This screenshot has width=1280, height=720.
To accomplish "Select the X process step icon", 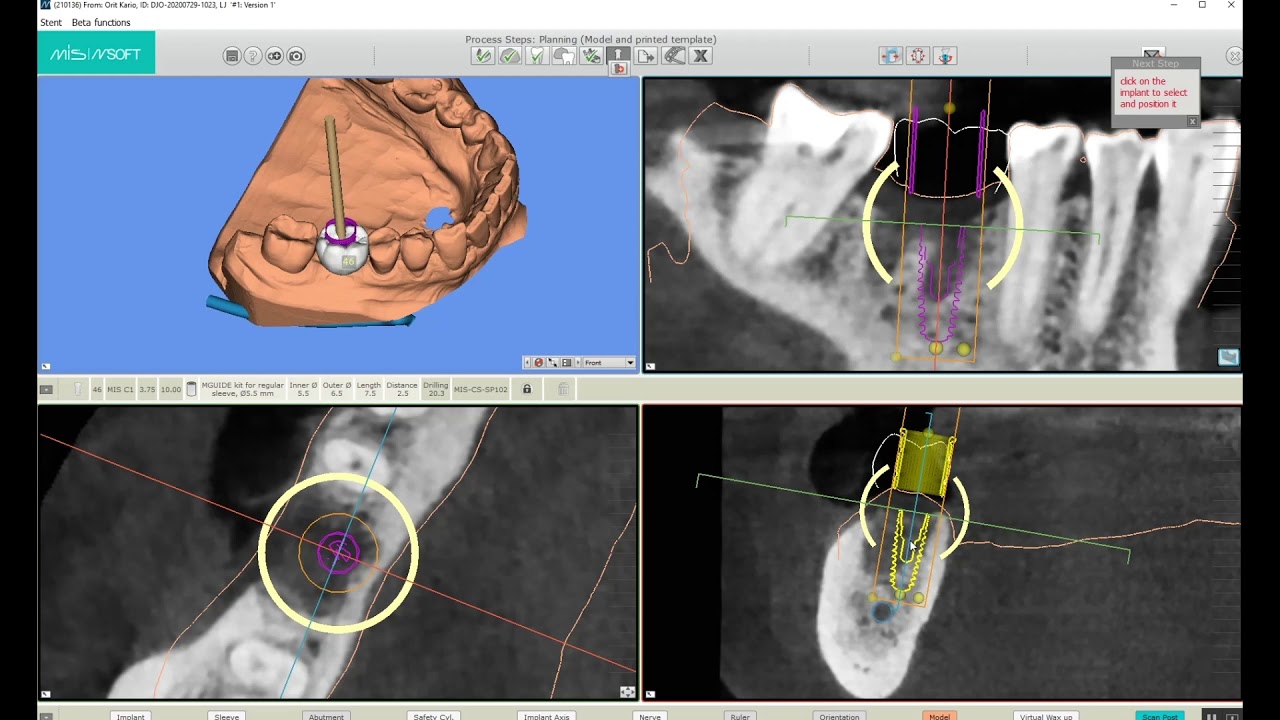I will (x=700, y=56).
